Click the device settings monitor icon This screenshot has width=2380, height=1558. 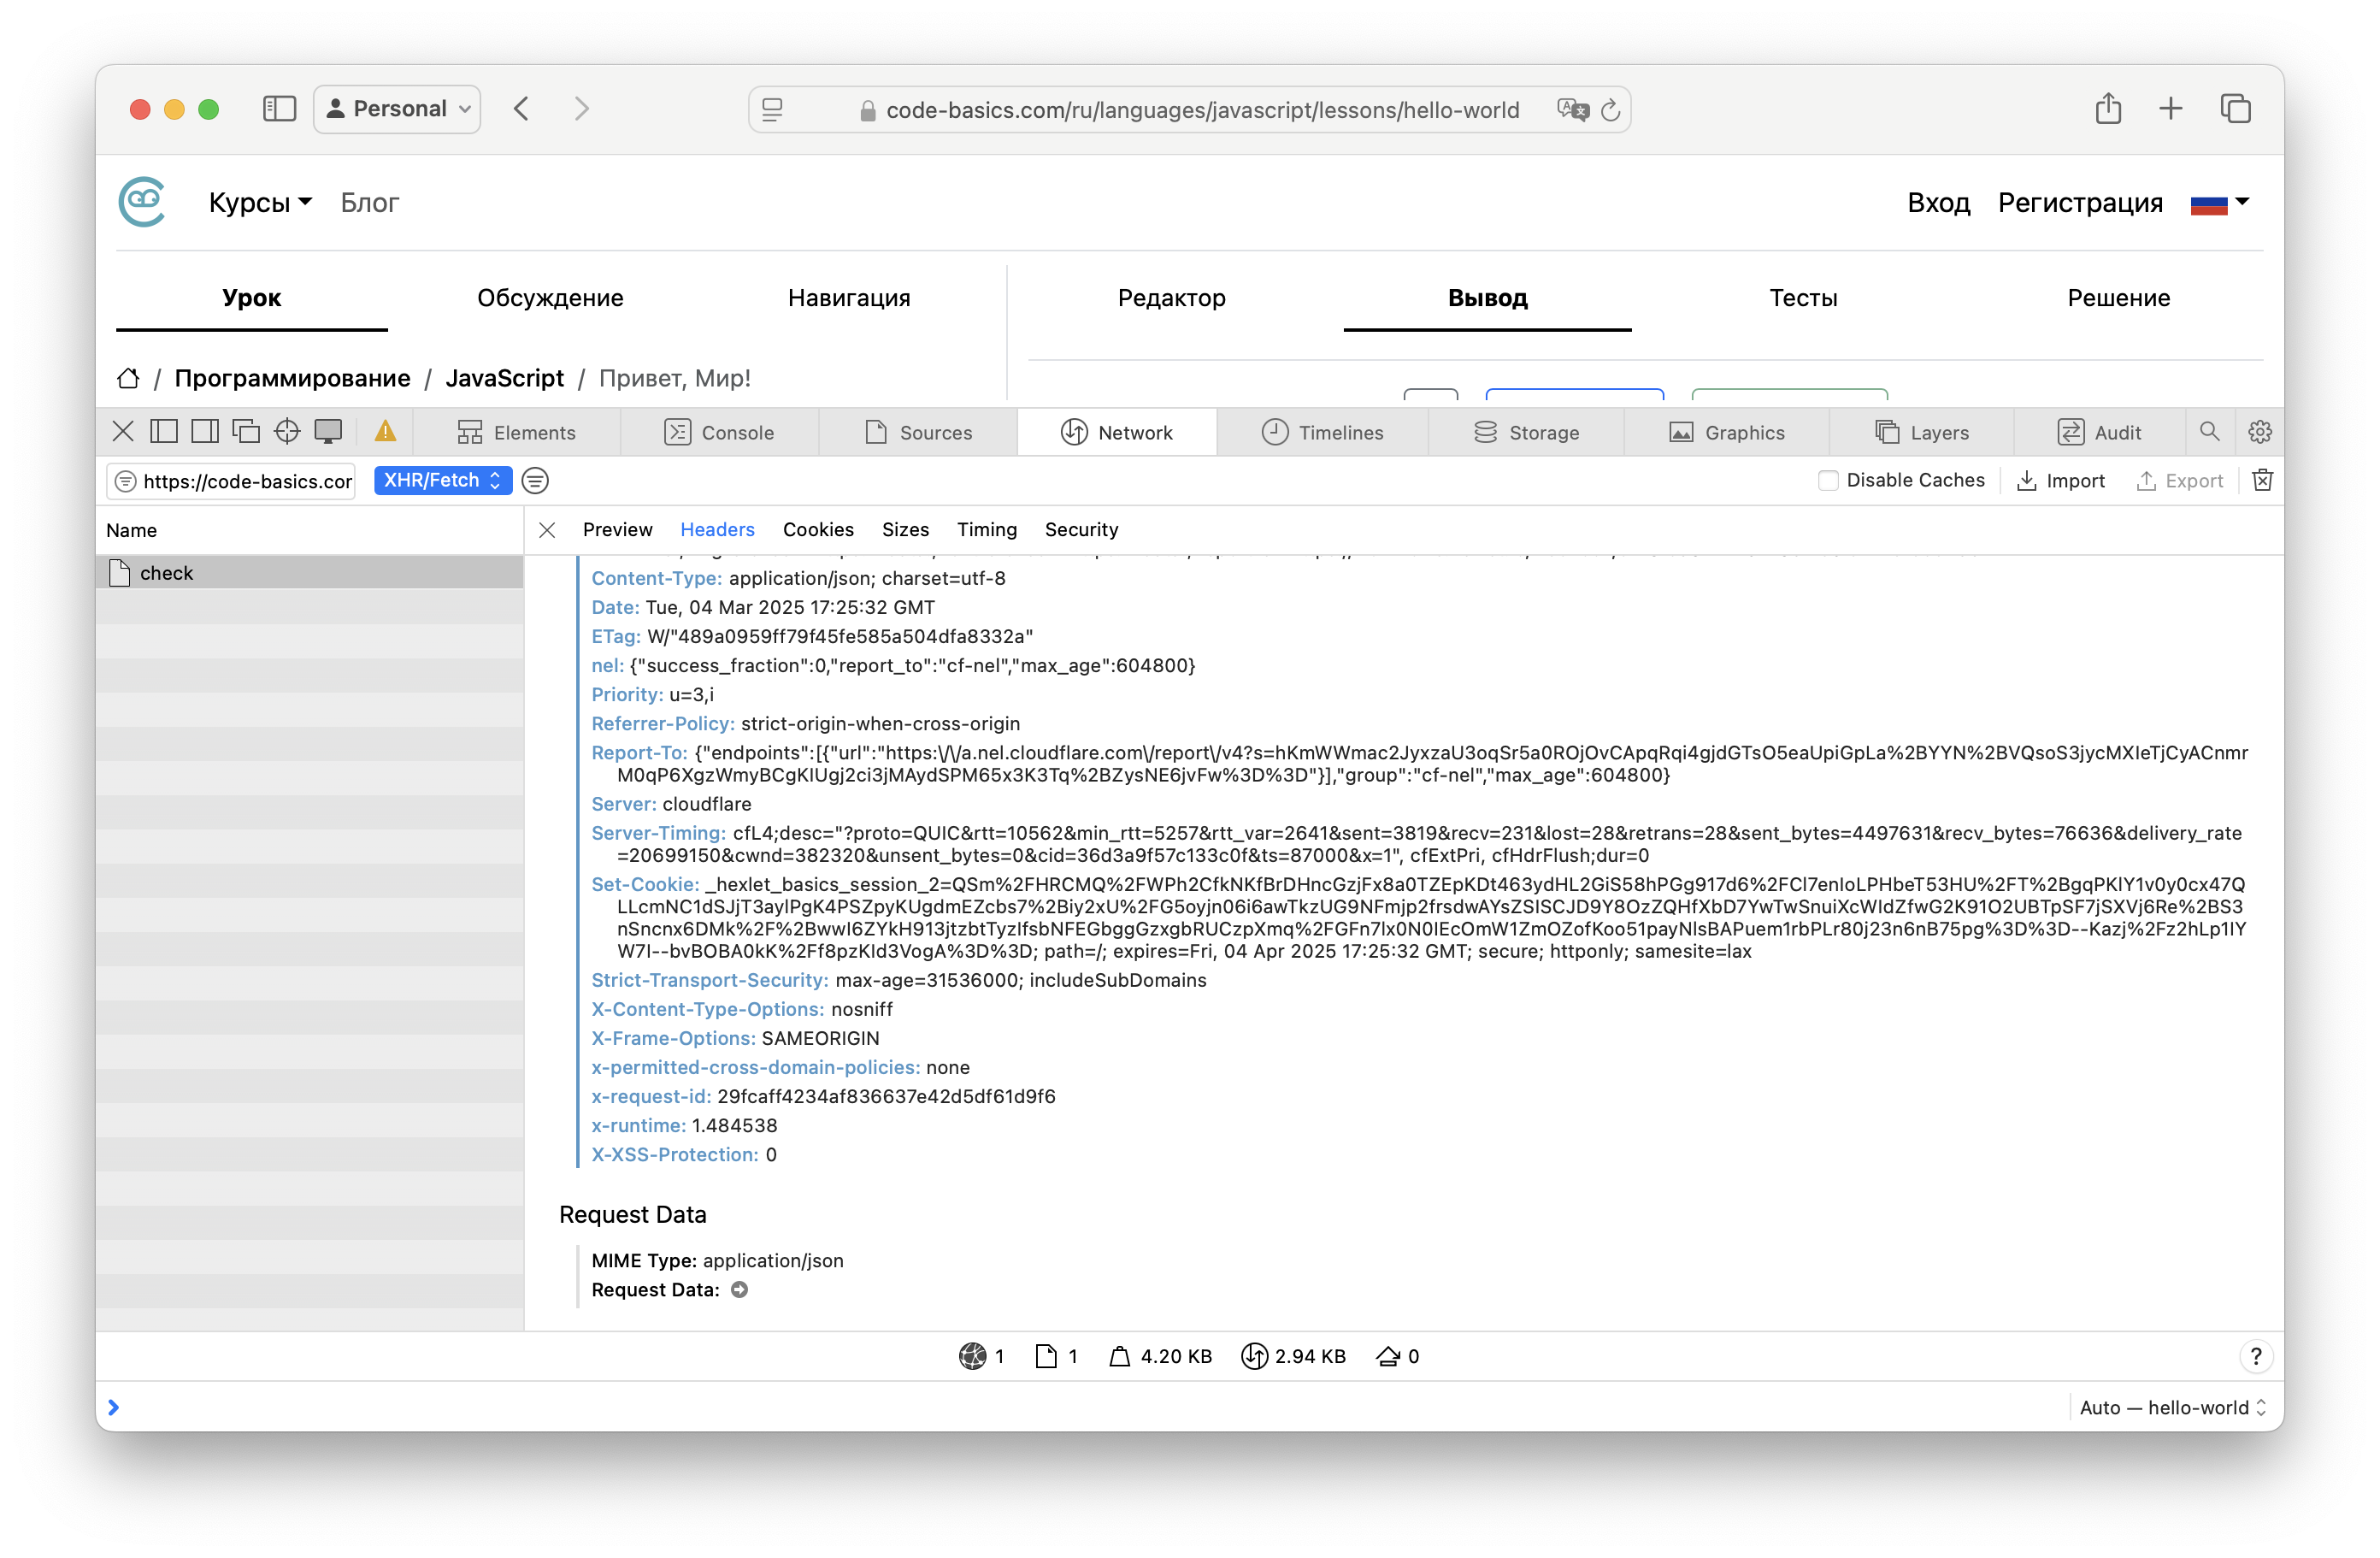coord(328,432)
